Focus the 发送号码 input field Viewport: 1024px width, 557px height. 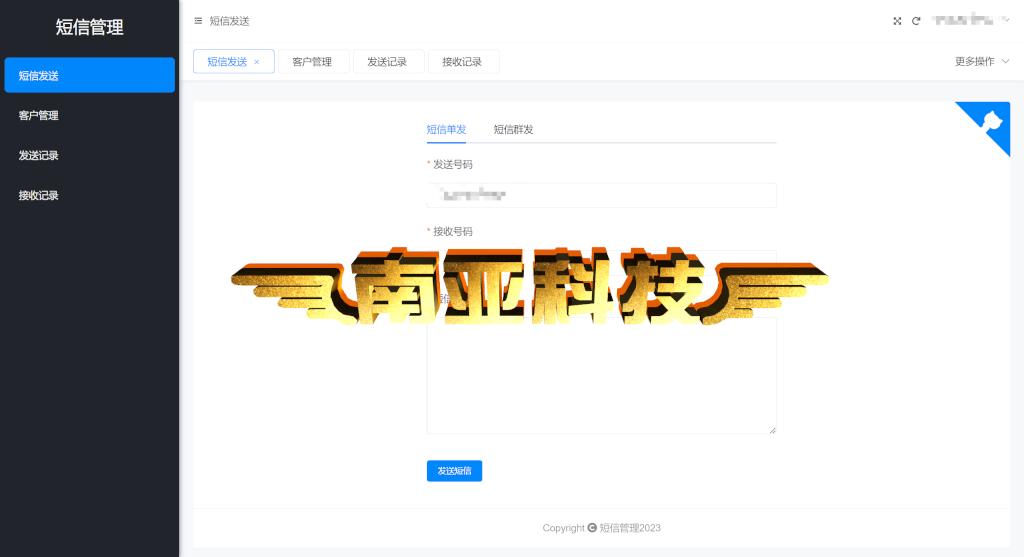601,195
